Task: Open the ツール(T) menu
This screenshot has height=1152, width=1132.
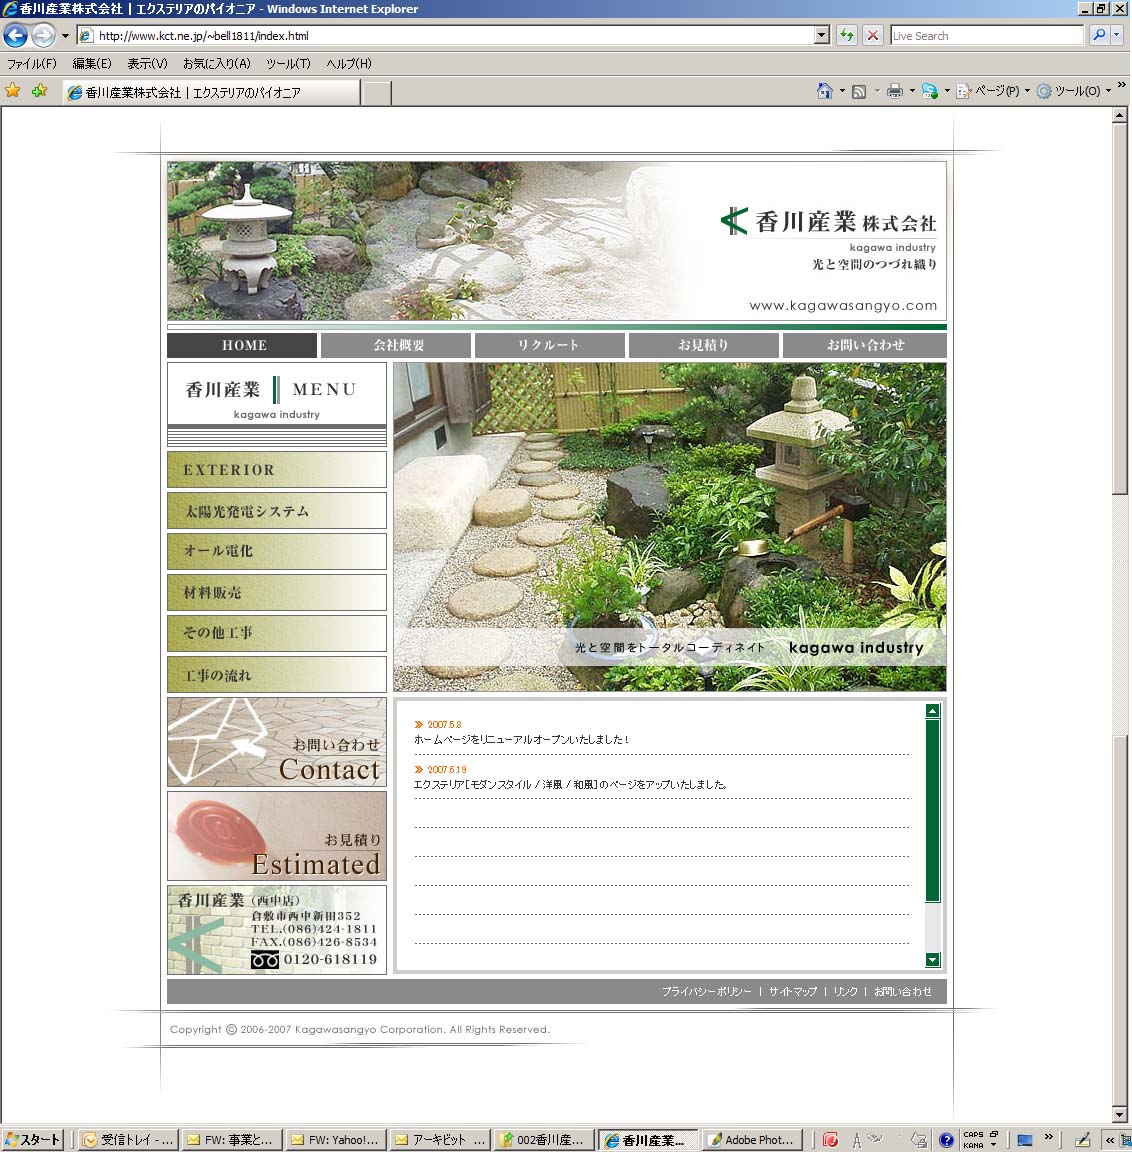Action: click(288, 64)
